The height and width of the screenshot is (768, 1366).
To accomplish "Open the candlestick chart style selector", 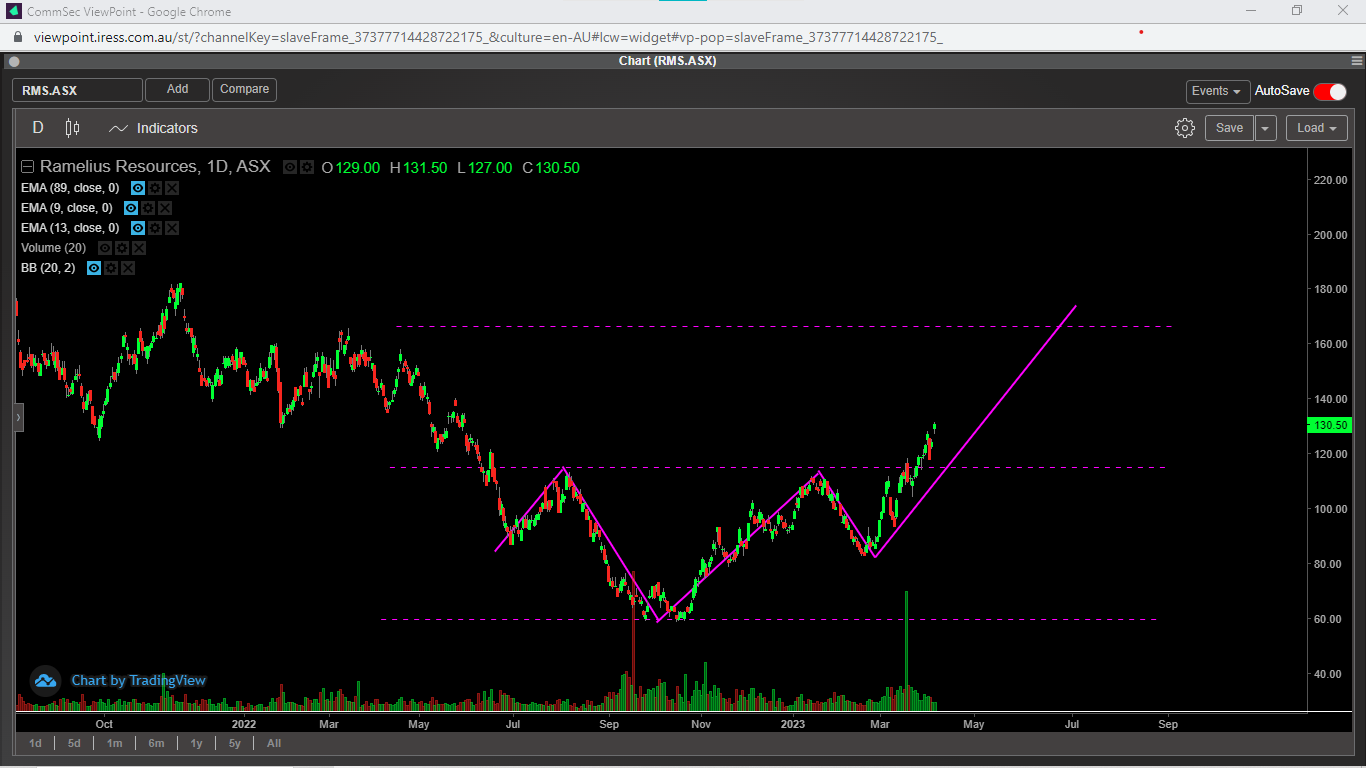I will pos(72,128).
